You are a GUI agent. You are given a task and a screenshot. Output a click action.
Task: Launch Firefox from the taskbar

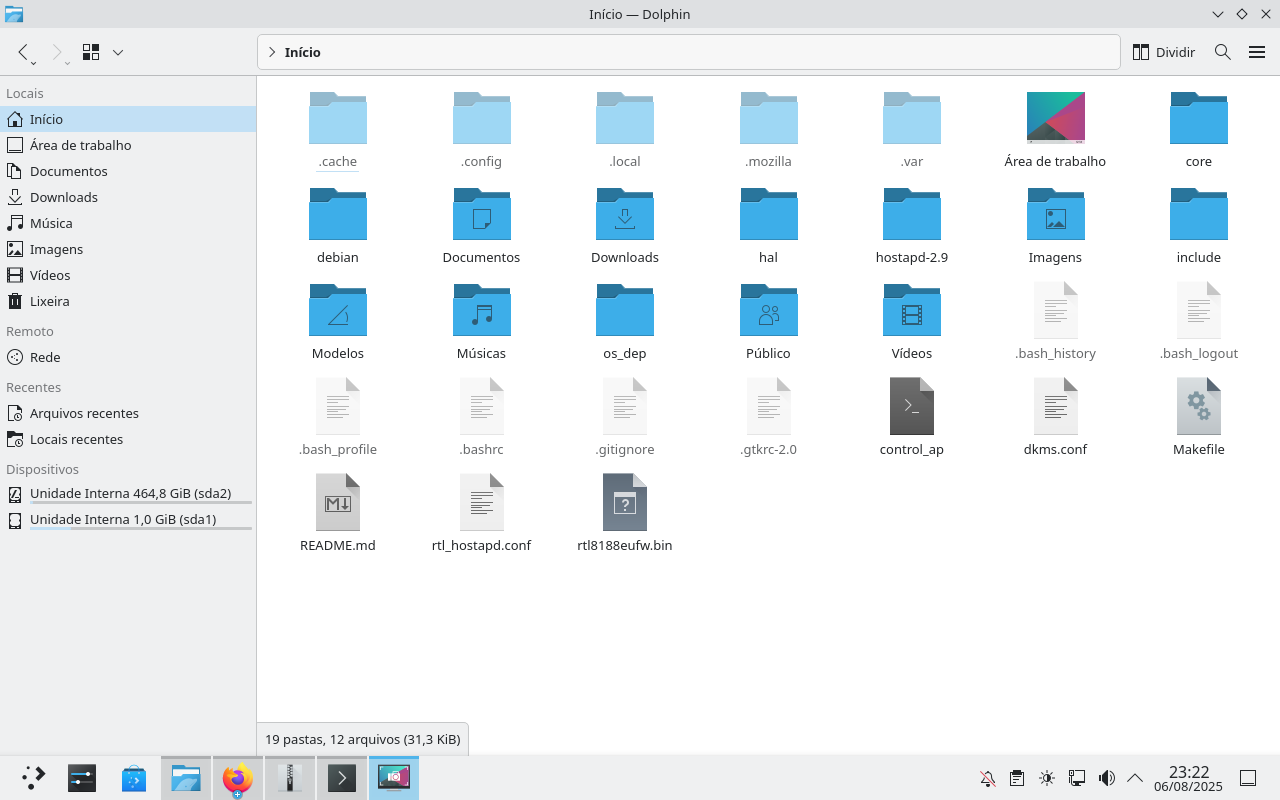tap(238, 778)
